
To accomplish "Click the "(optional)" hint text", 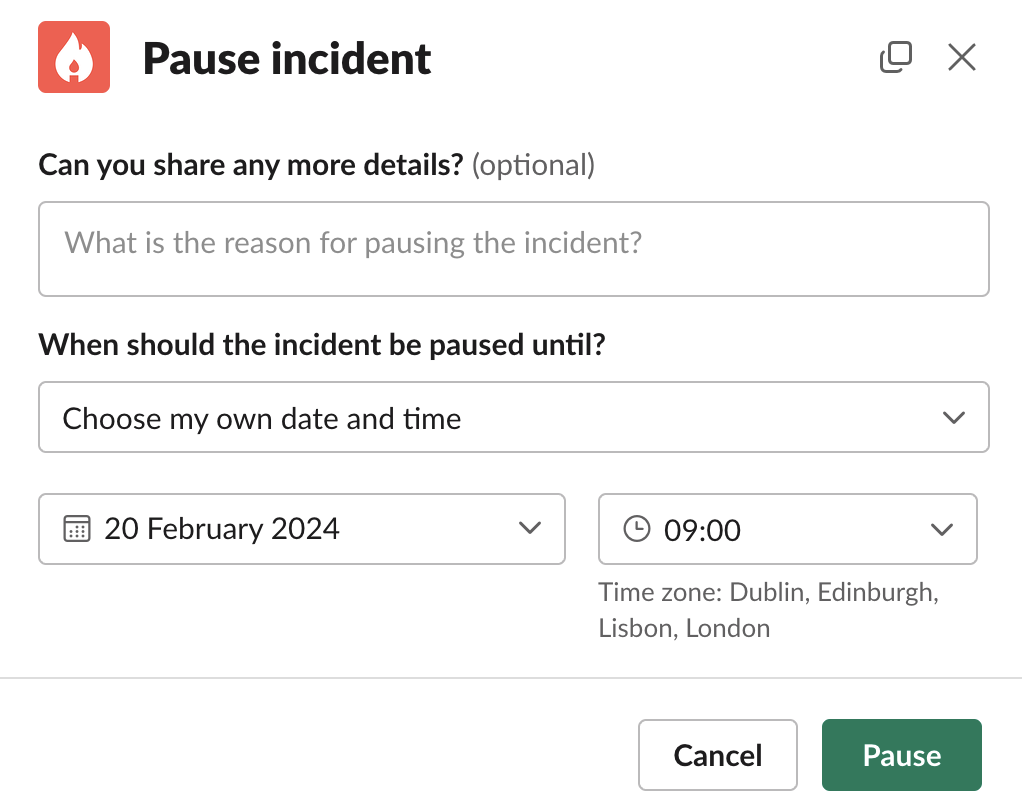I will [x=533, y=164].
